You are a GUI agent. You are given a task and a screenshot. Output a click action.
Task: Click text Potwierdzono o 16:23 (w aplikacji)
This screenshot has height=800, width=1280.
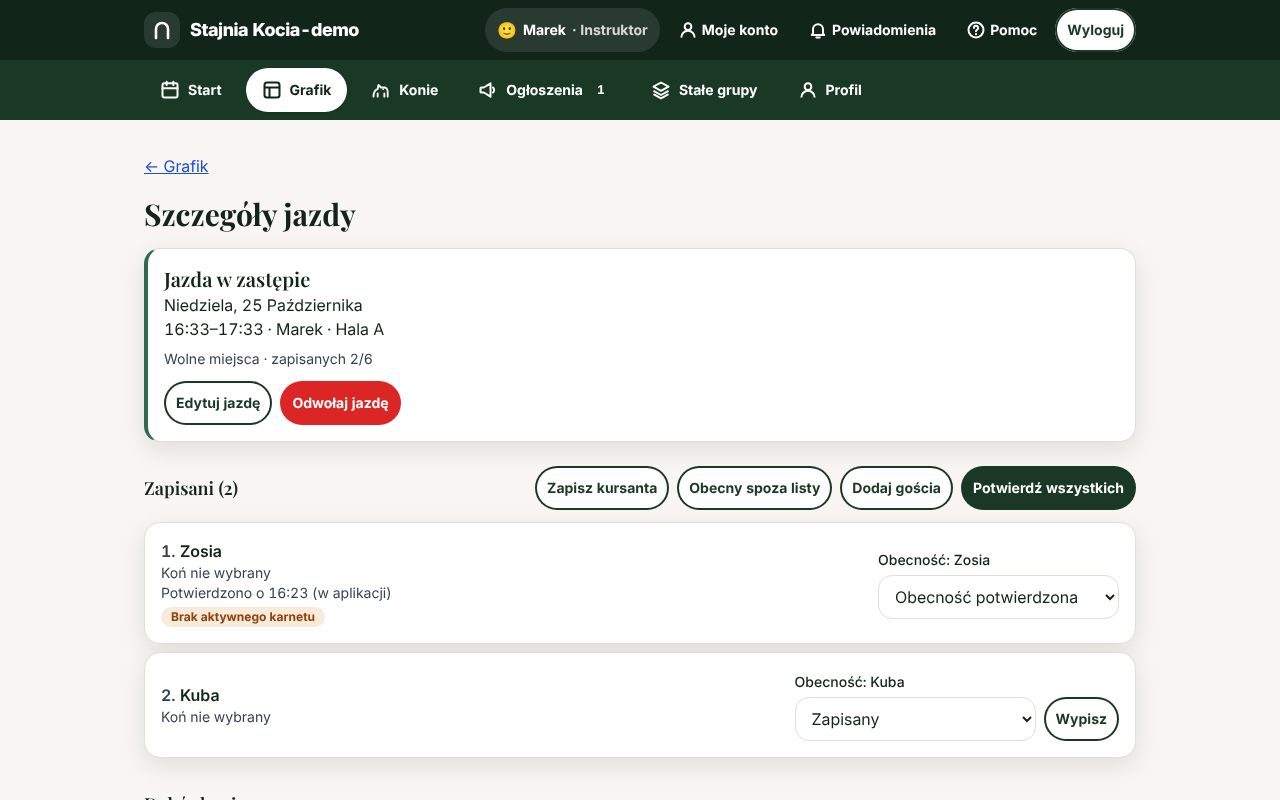point(276,593)
